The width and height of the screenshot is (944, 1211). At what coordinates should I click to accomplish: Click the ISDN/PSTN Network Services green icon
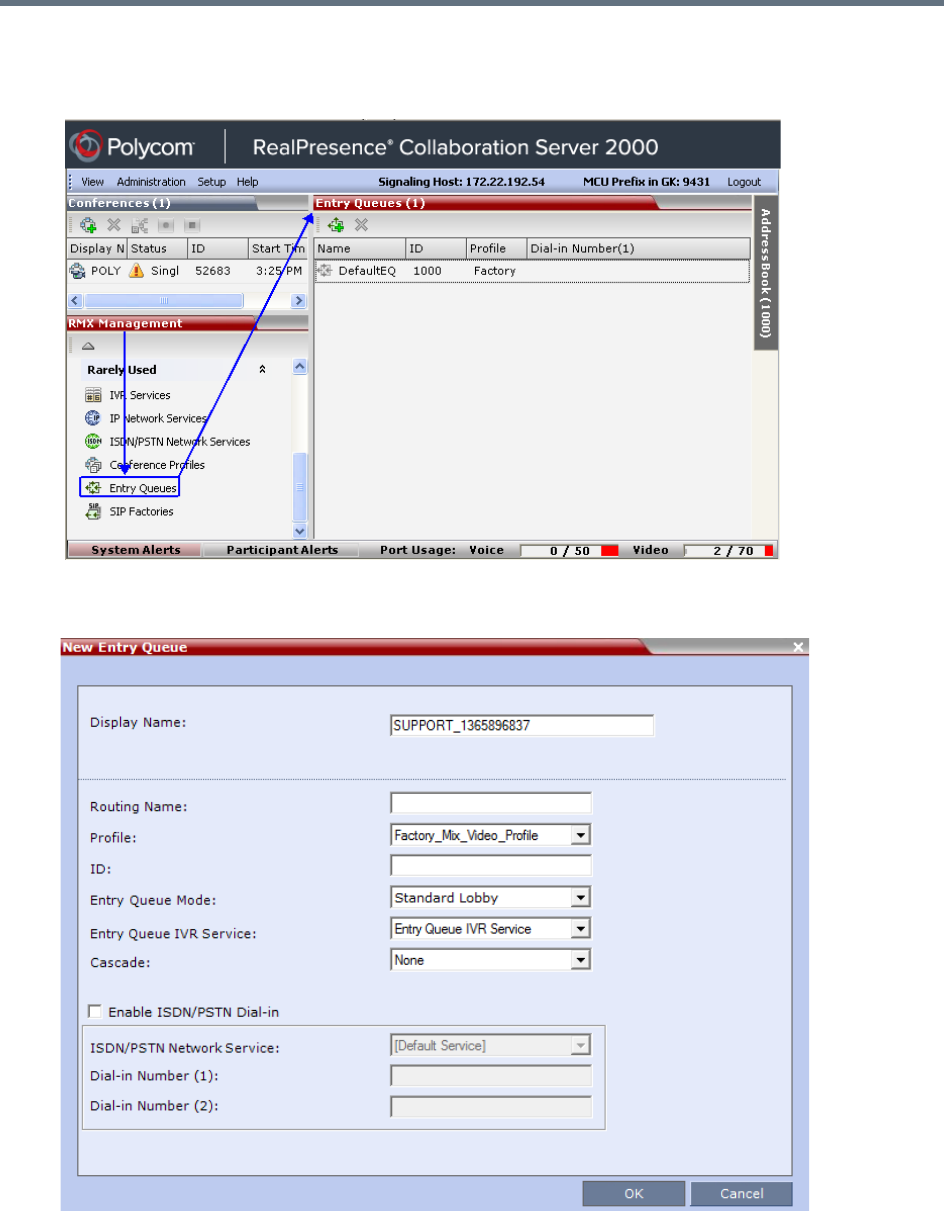pyautogui.click(x=93, y=441)
